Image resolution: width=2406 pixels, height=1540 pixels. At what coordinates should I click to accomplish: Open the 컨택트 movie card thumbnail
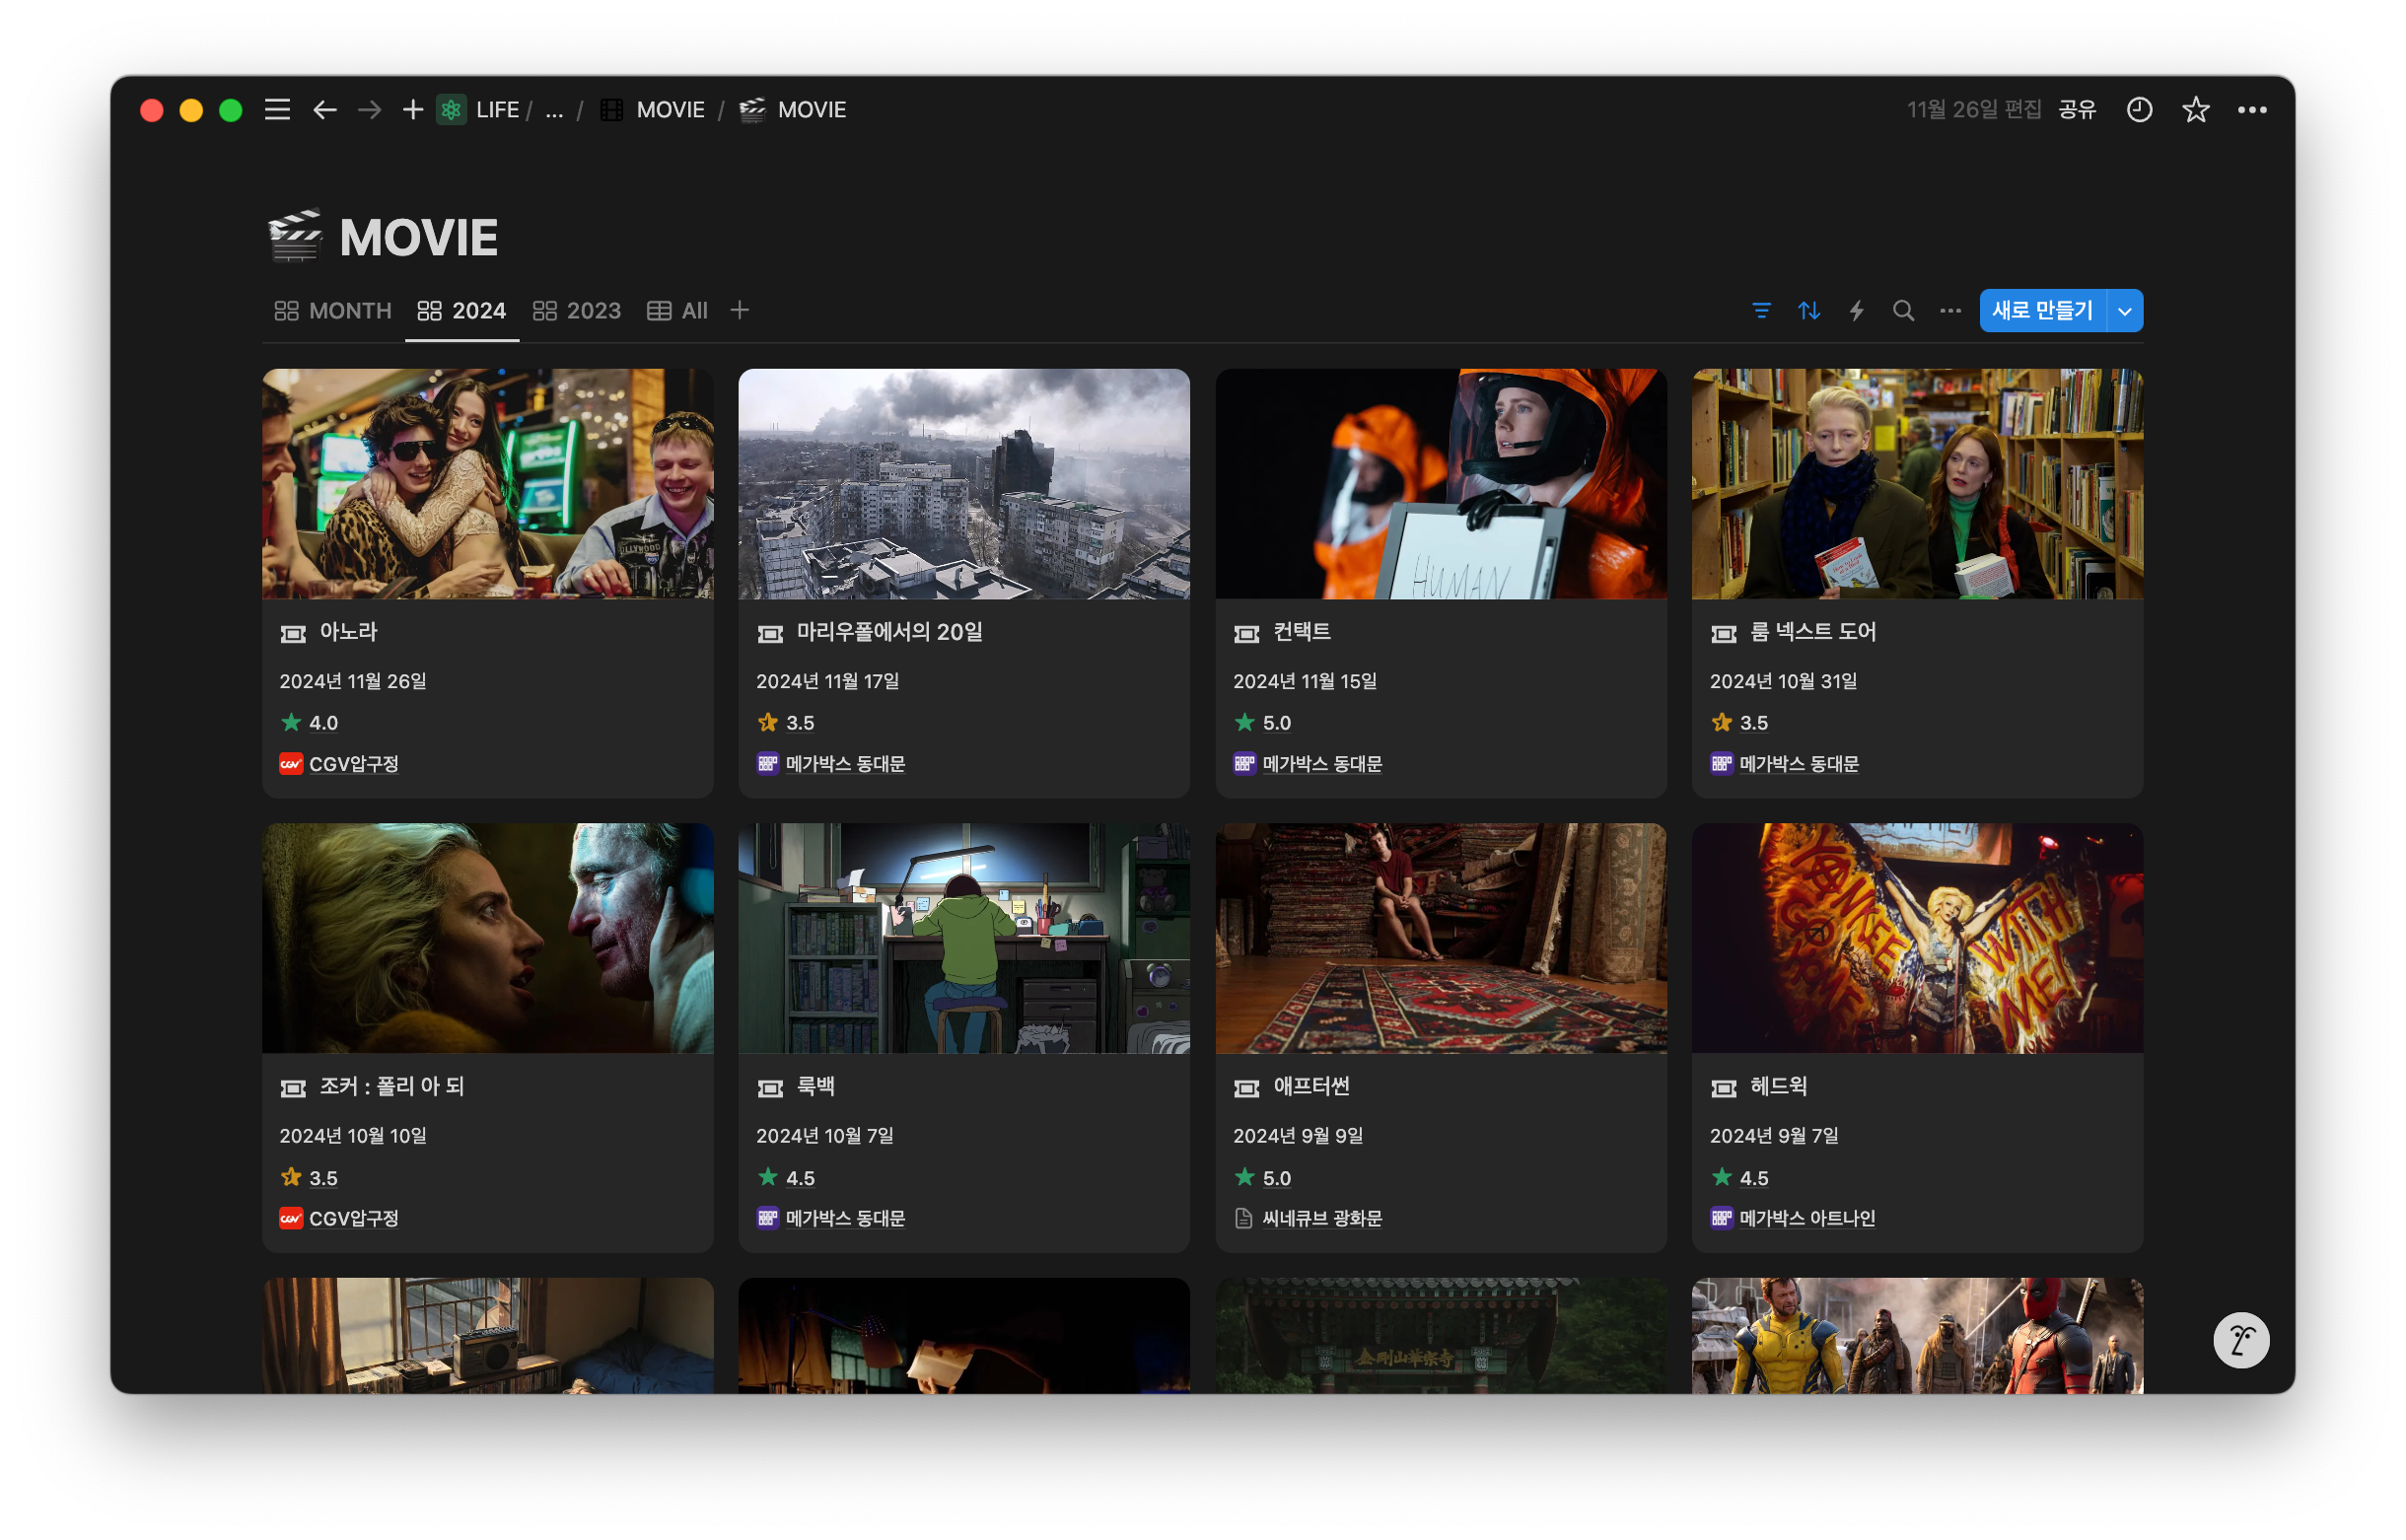[1440, 484]
